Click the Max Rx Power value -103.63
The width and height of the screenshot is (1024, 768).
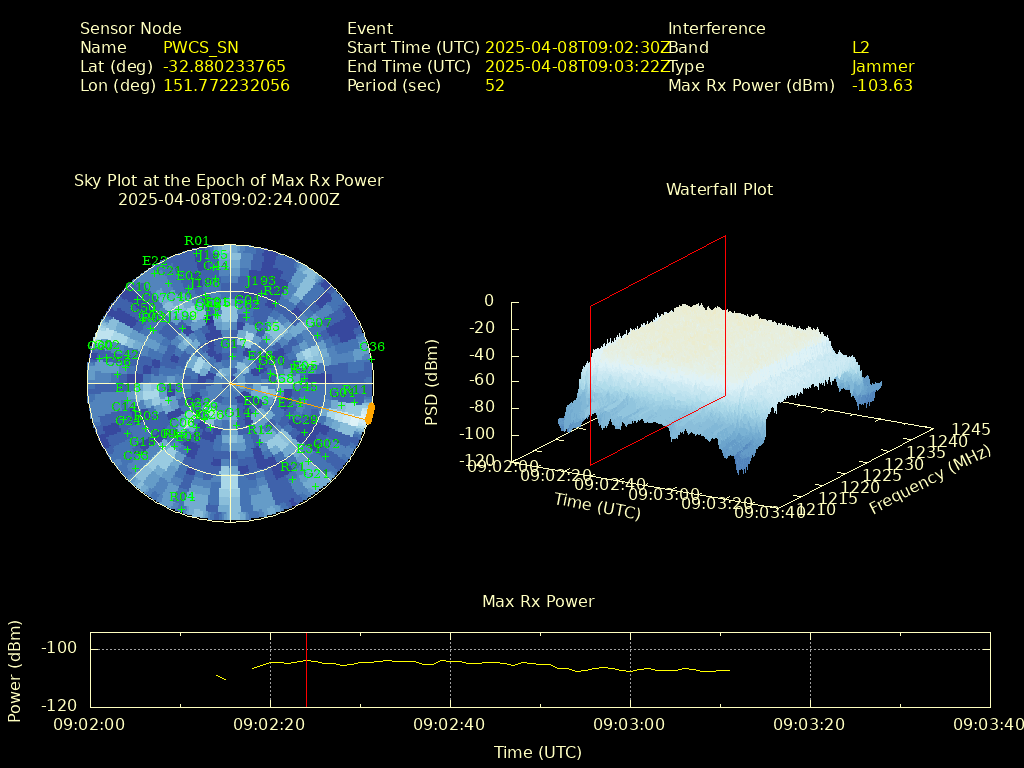882,85
